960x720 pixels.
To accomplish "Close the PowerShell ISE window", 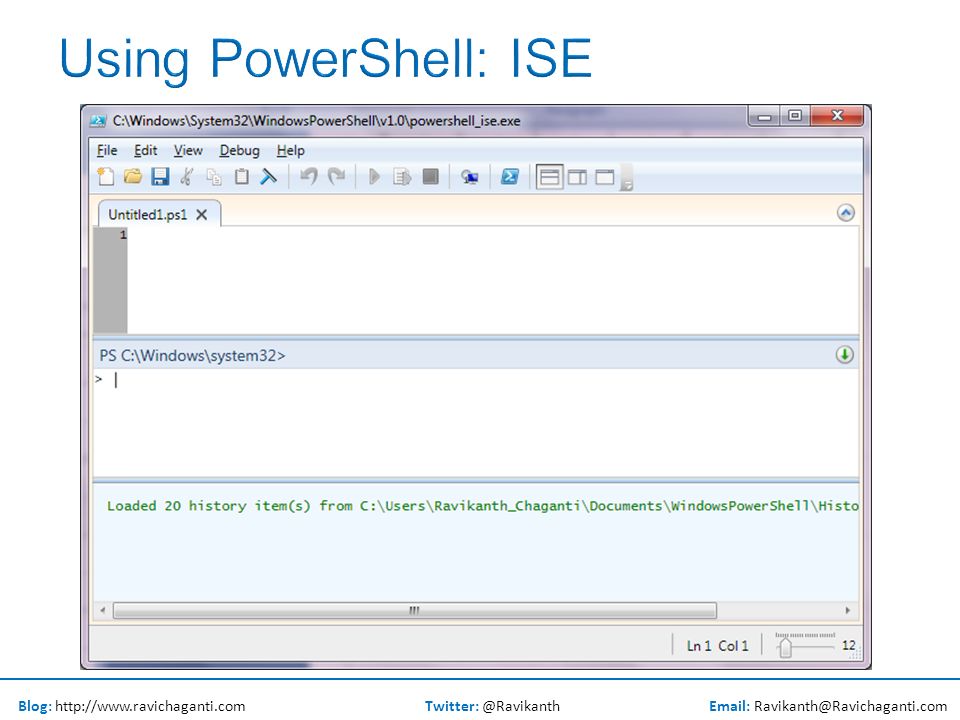I will [x=838, y=116].
